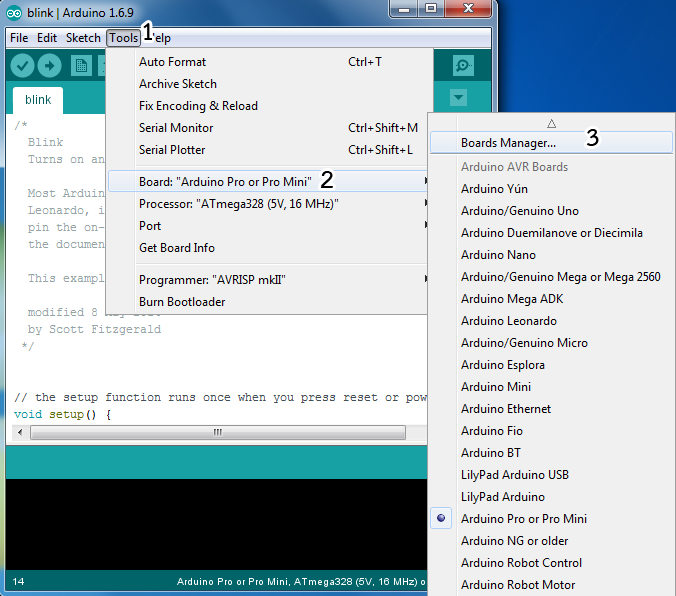The width and height of the screenshot is (676, 596).
Task: Select Arduino BT board
Action: coord(551,453)
